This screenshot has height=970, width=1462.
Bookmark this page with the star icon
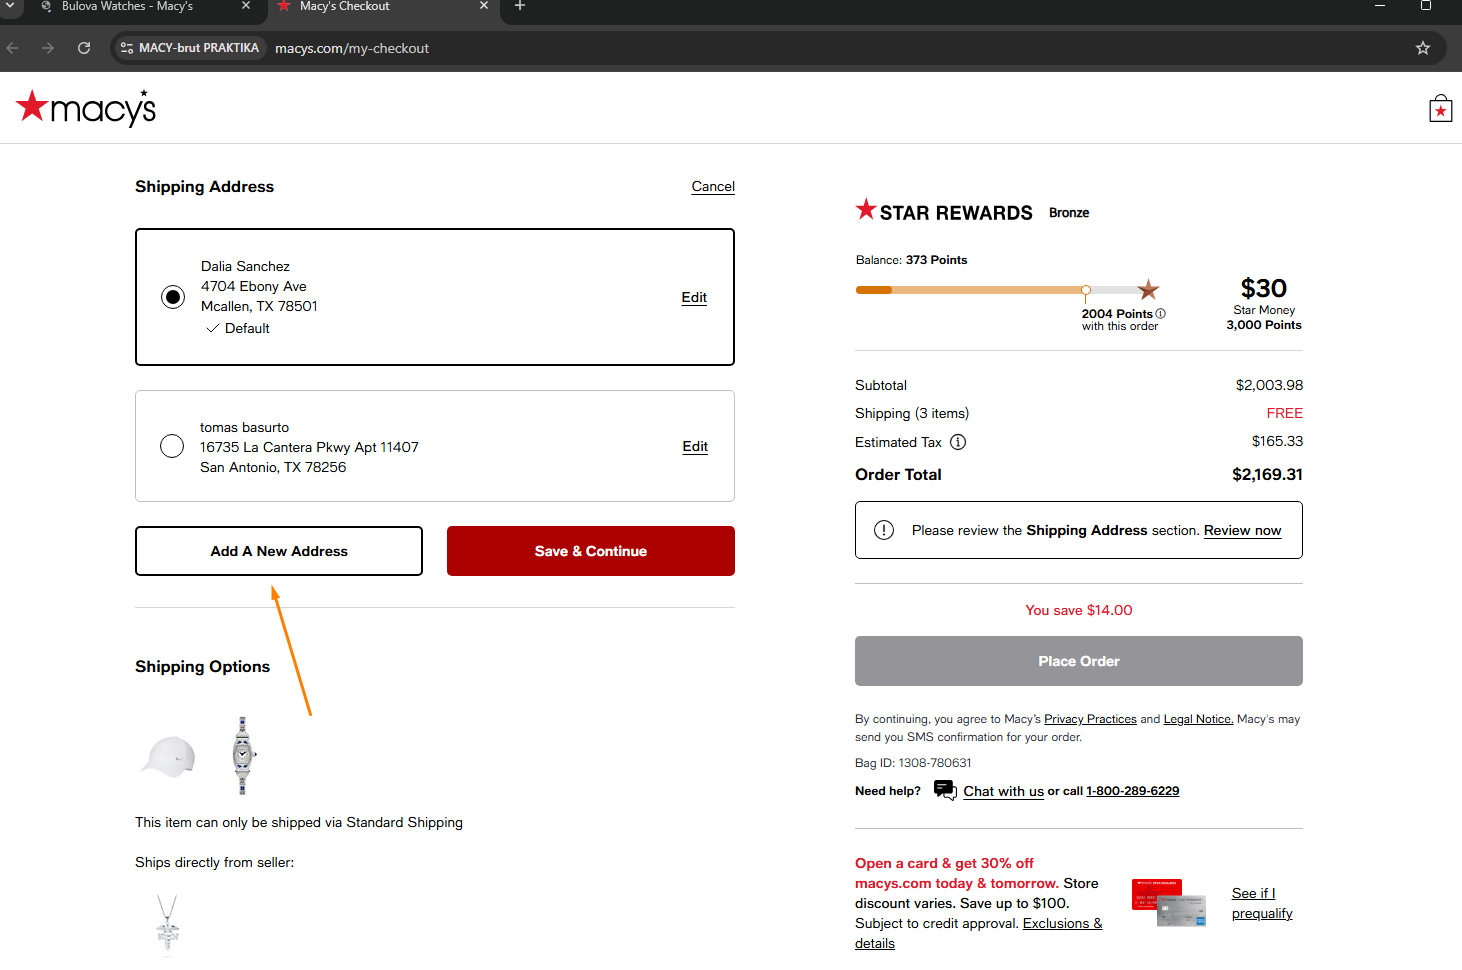point(1422,48)
